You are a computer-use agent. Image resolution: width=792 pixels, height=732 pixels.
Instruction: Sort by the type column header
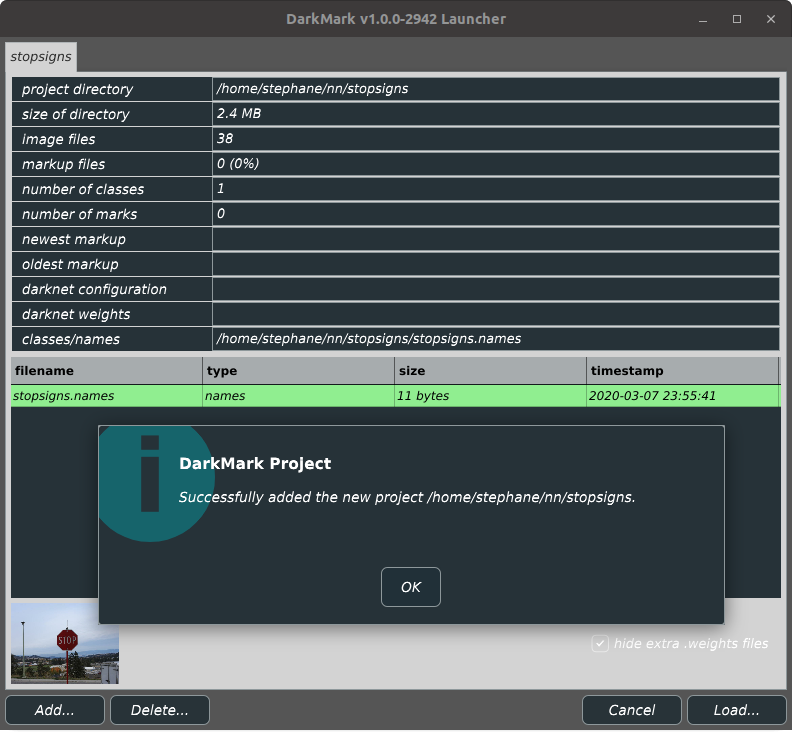[298, 371]
